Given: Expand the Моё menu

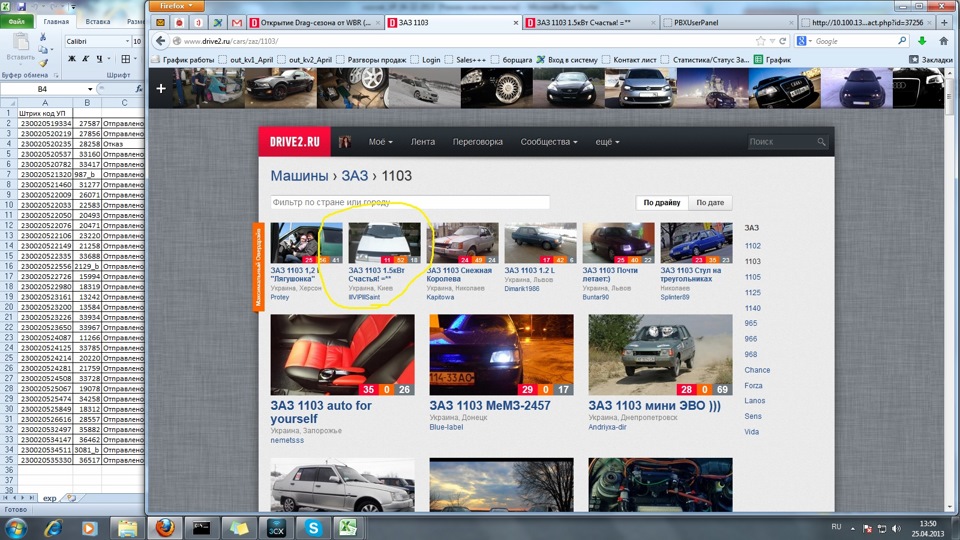Looking at the screenshot, I should click(380, 141).
